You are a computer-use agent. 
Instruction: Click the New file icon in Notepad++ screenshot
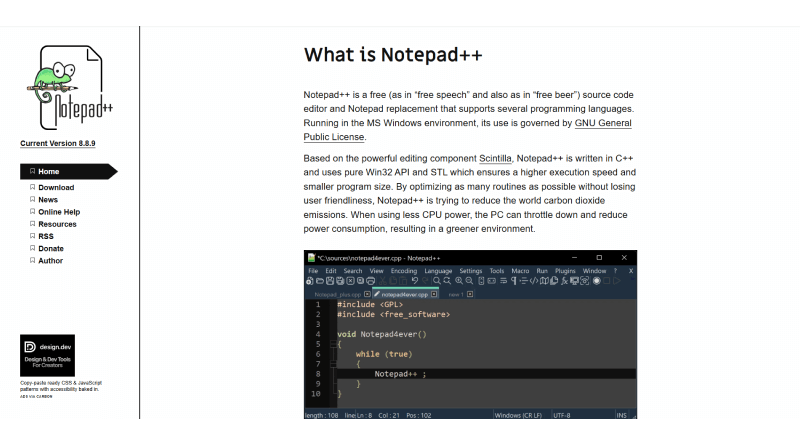coord(309,281)
